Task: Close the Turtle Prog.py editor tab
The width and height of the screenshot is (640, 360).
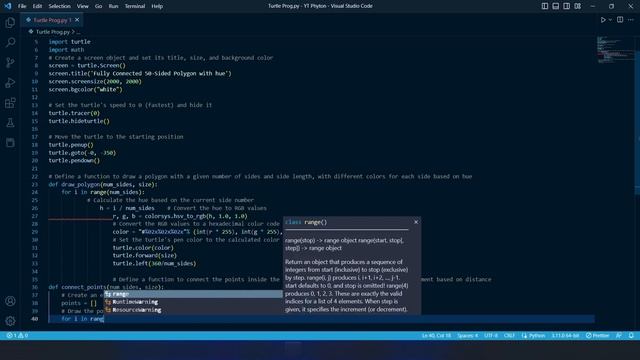Action: [x=77, y=20]
